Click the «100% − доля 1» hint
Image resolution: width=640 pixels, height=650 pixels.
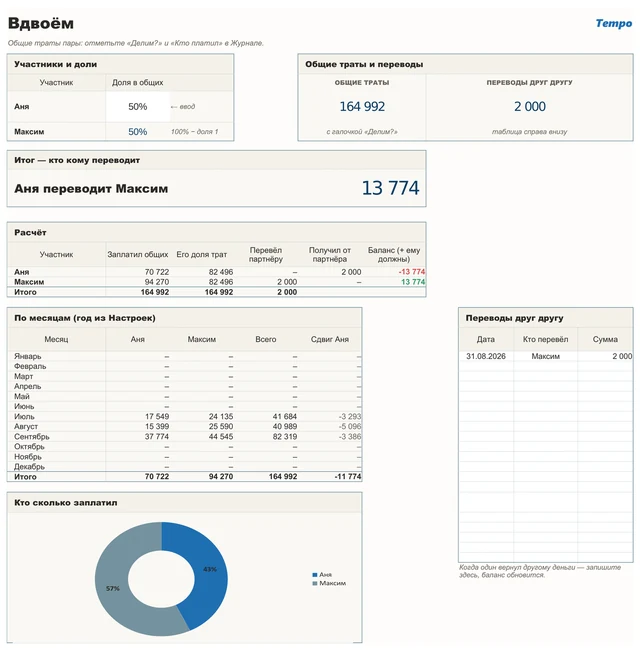point(194,132)
